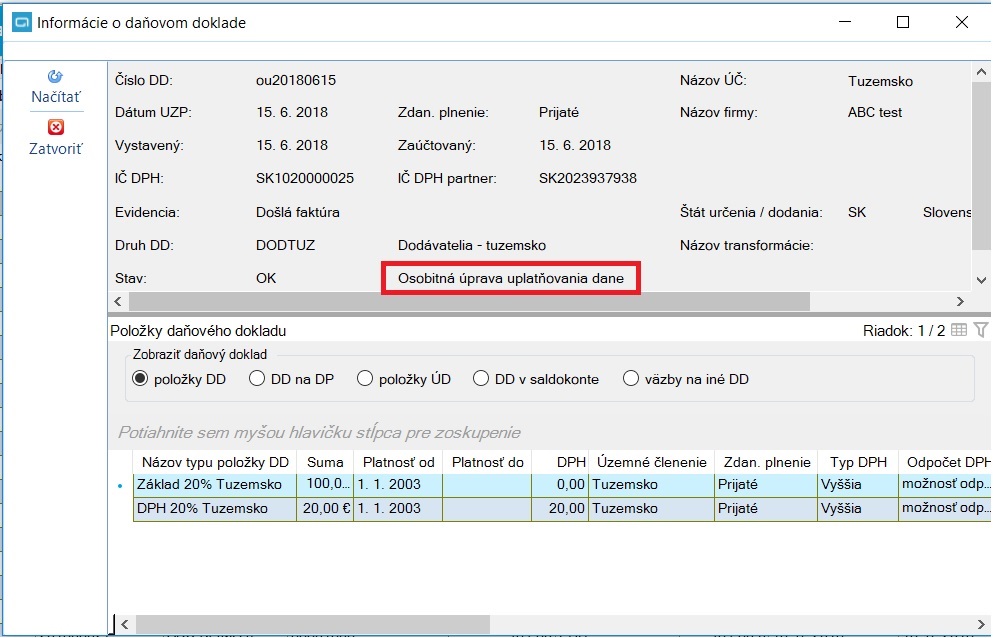Click the Územné členenie column header

point(652,463)
